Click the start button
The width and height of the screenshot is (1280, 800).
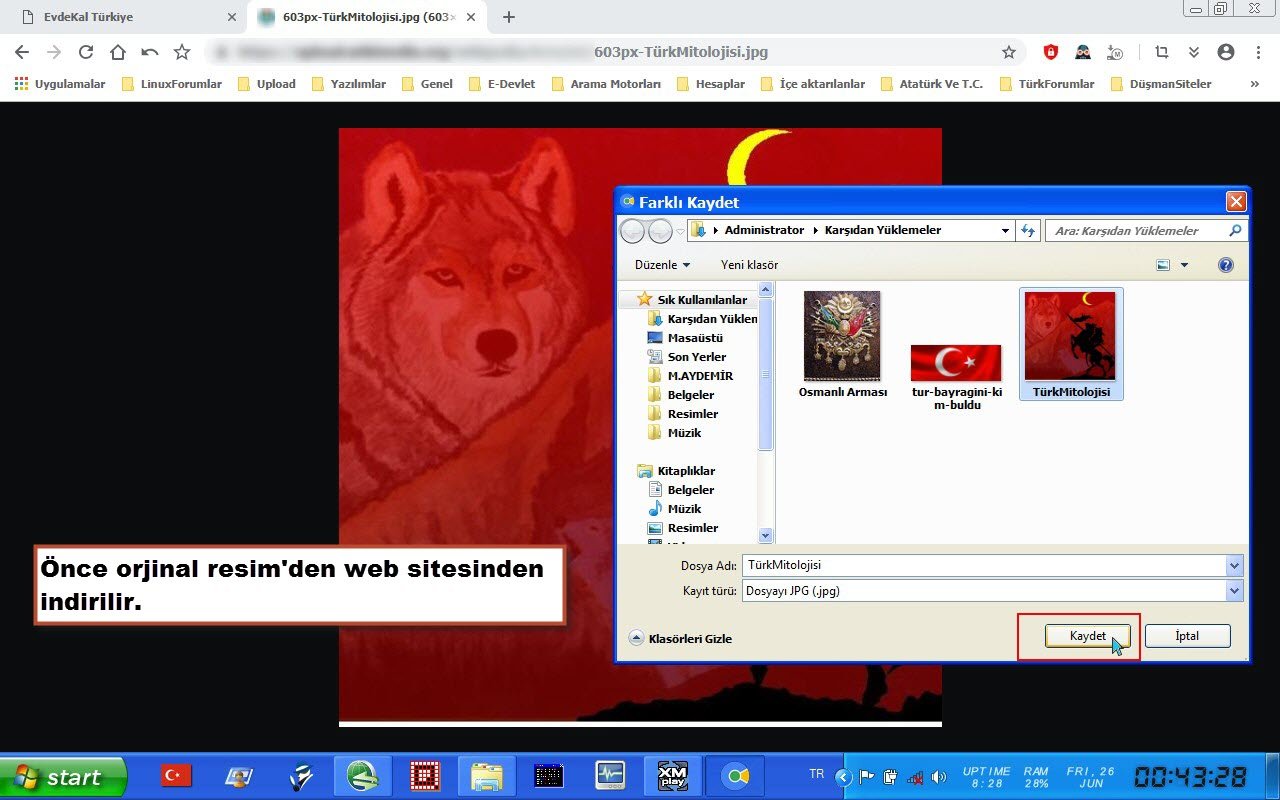(63, 777)
